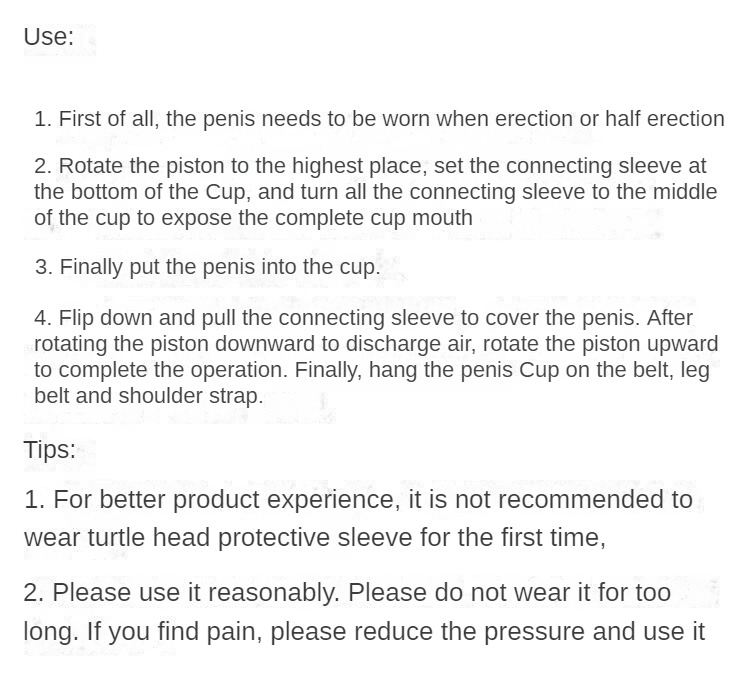Click the "Use:" heading
The height and width of the screenshot is (676, 750).
(x=49, y=37)
